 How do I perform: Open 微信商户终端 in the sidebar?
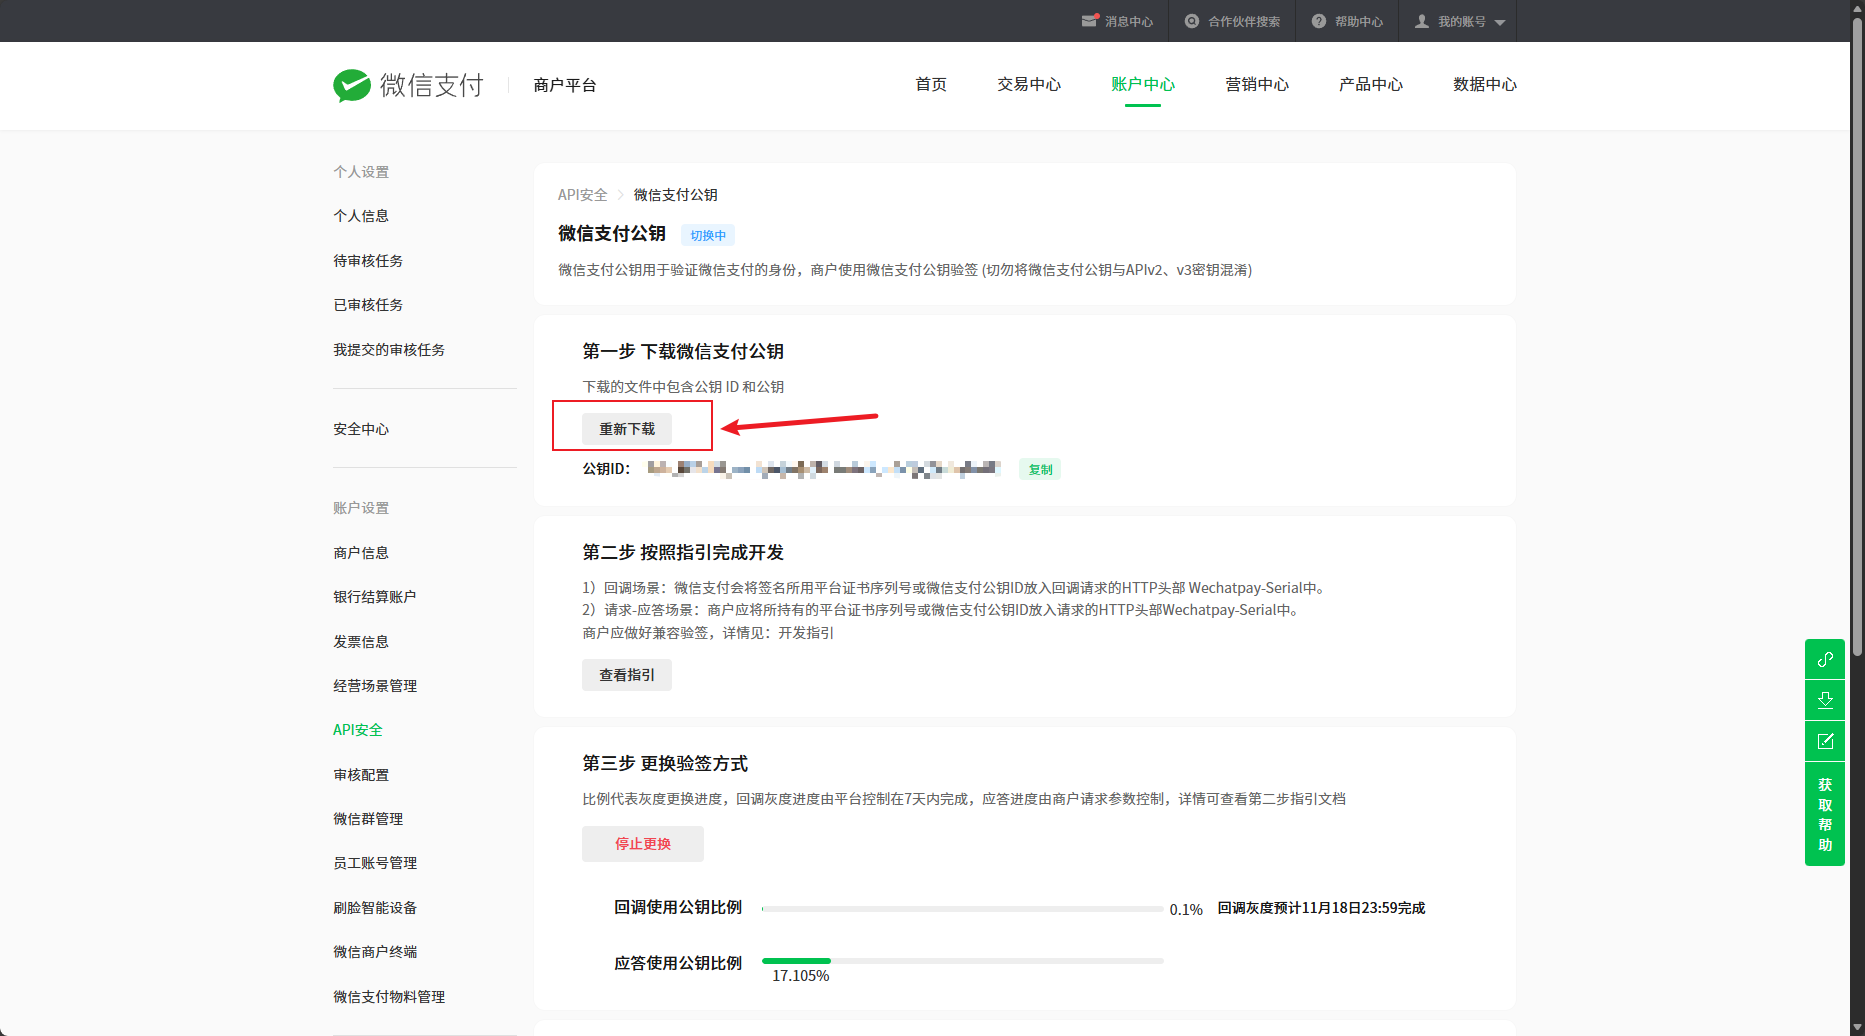pyautogui.click(x=375, y=952)
